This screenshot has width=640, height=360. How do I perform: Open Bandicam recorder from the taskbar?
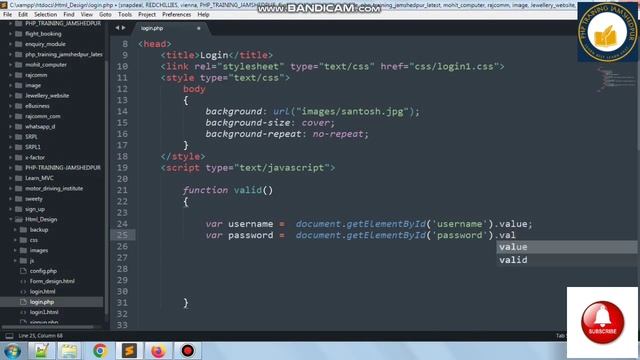(x=188, y=351)
